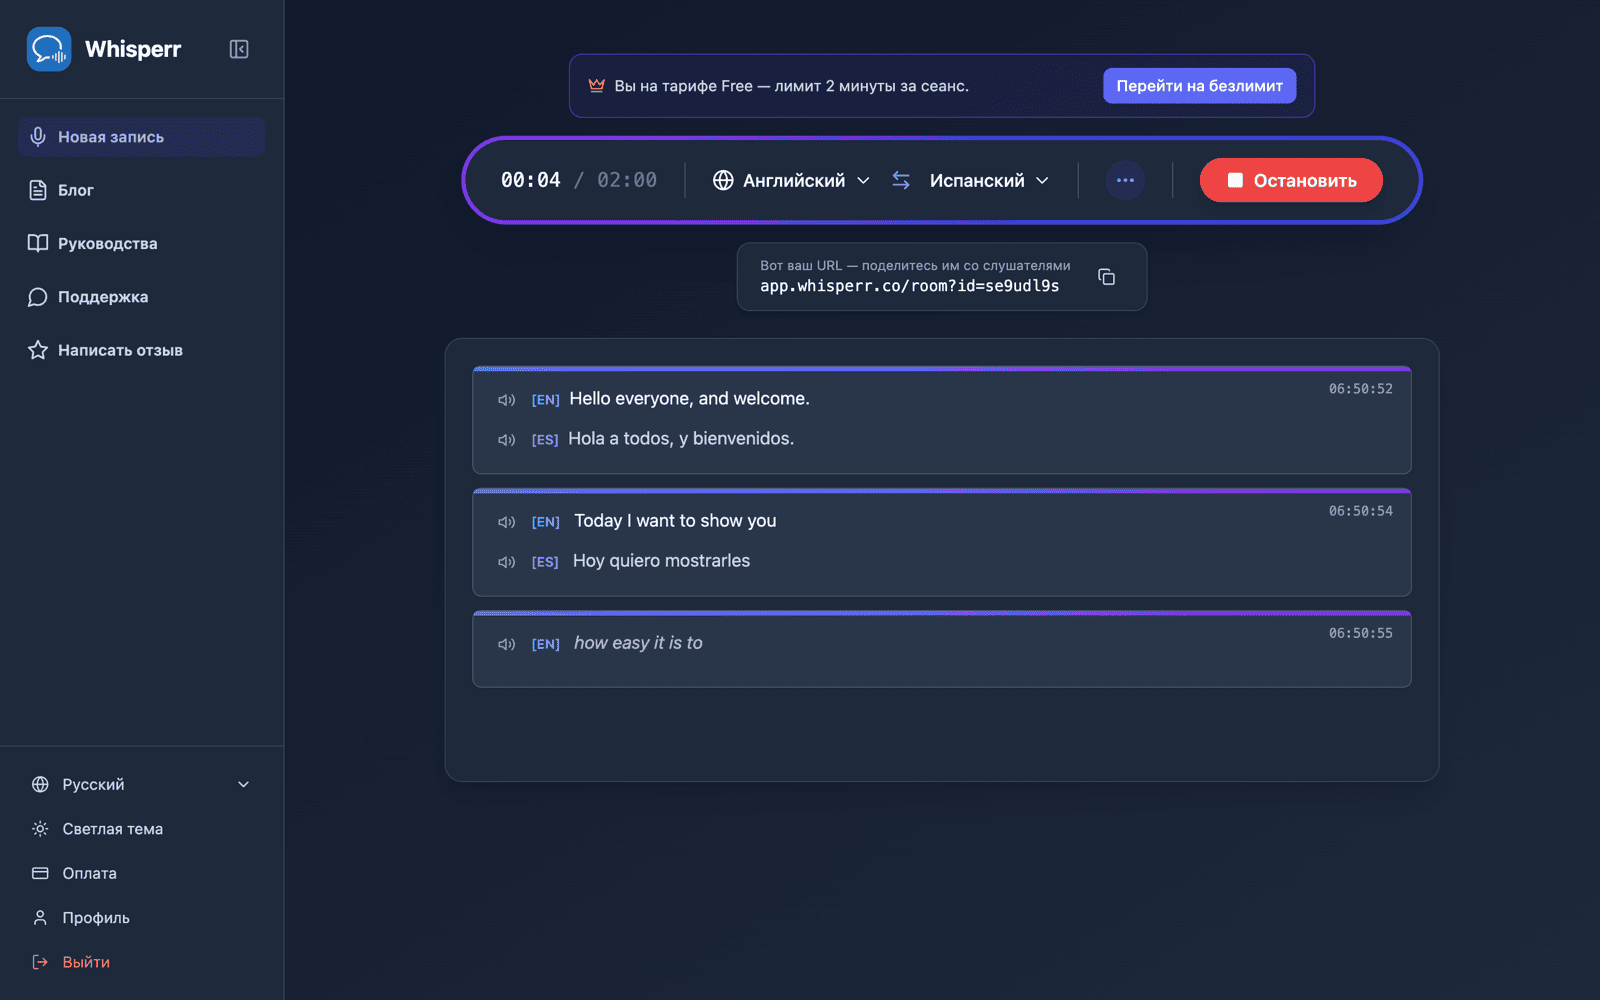The height and width of the screenshot is (1000, 1600).
Task: Click the chevron next to Русский
Action: coord(243,784)
